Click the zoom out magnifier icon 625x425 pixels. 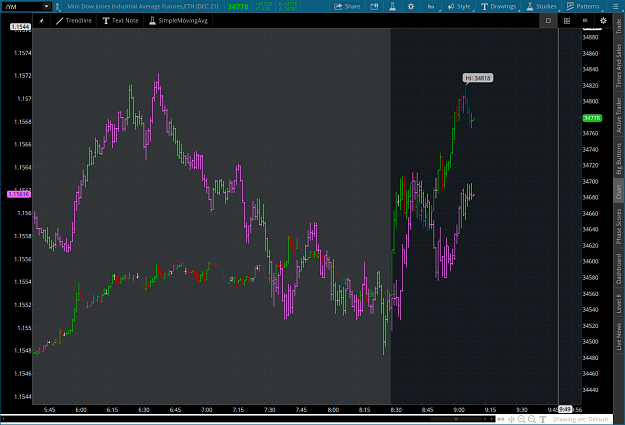pyautogui.click(x=532, y=419)
